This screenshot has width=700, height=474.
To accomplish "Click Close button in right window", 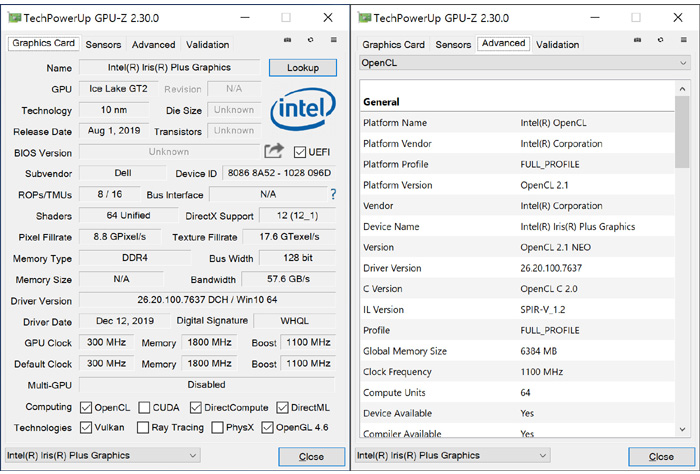I will click(x=662, y=457).
